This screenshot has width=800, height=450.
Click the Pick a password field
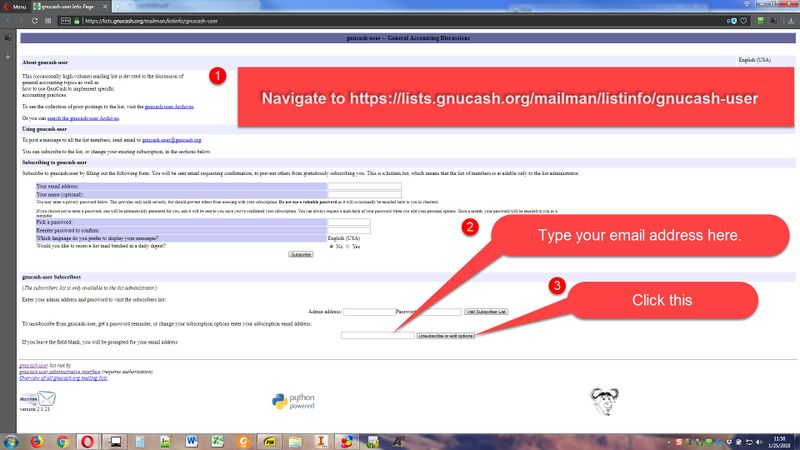coord(349,222)
